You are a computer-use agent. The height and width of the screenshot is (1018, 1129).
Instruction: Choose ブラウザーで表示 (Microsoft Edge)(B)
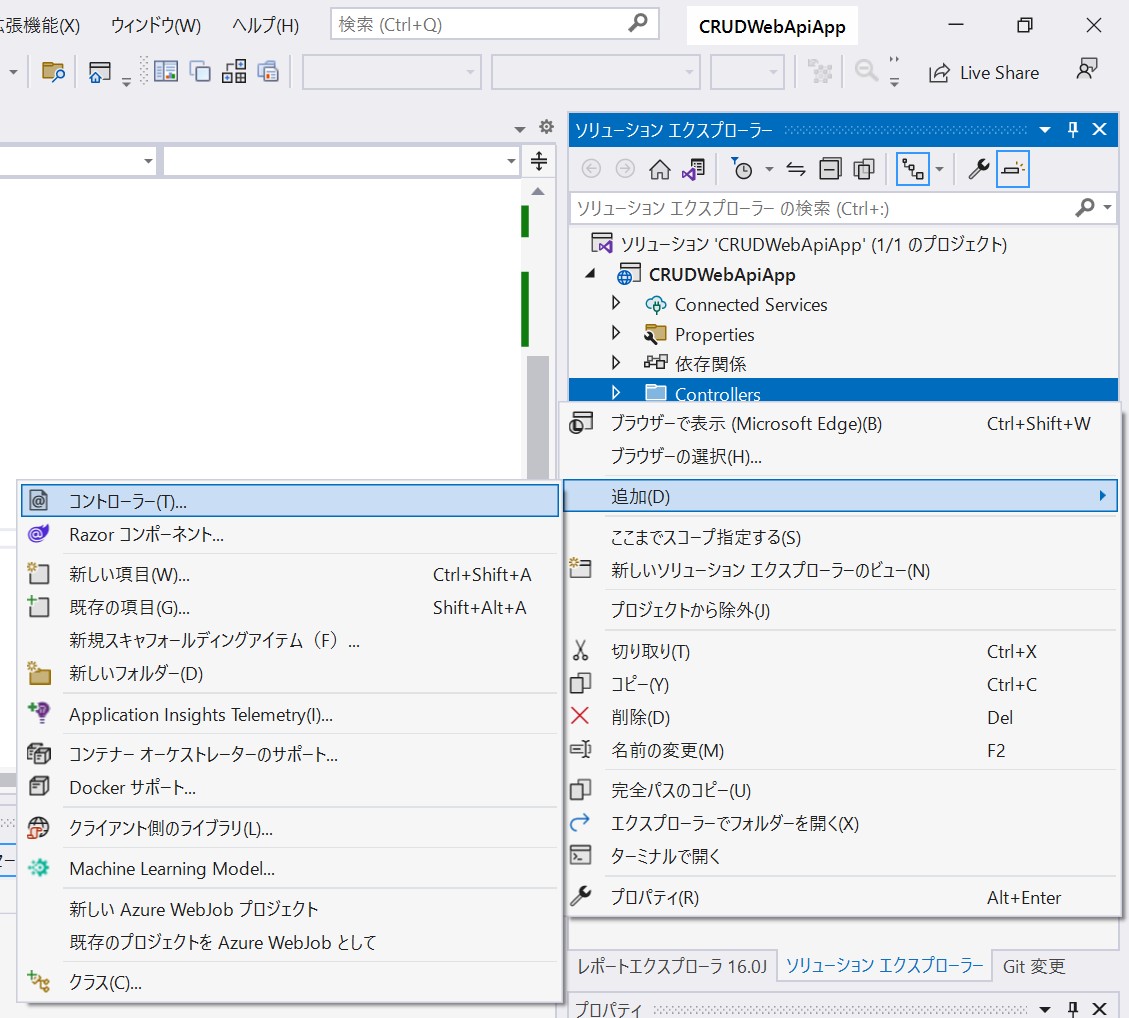coord(840,423)
